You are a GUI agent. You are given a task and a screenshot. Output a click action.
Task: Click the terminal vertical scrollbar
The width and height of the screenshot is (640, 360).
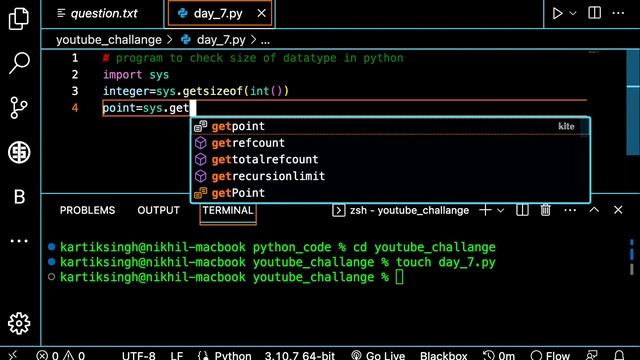coord(631,257)
